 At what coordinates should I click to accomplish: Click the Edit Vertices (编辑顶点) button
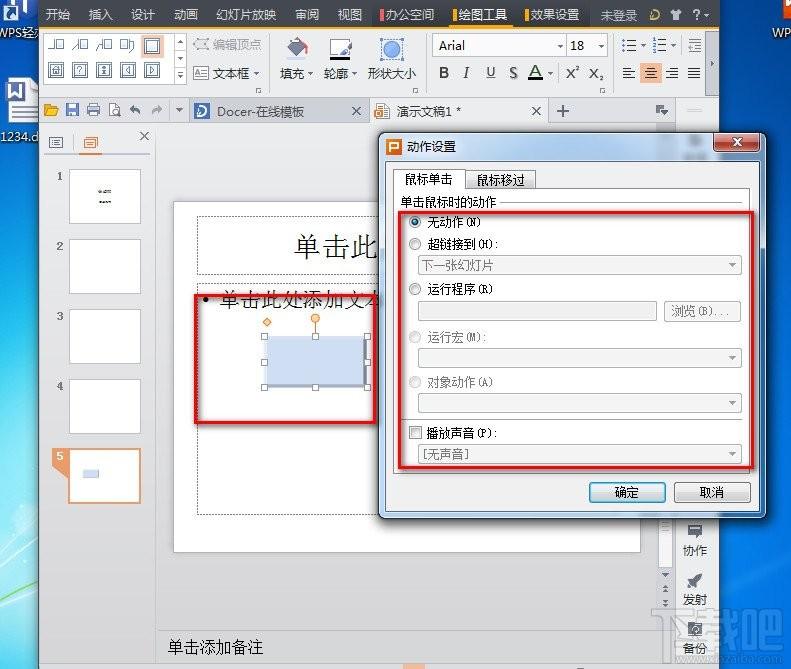tap(228, 45)
